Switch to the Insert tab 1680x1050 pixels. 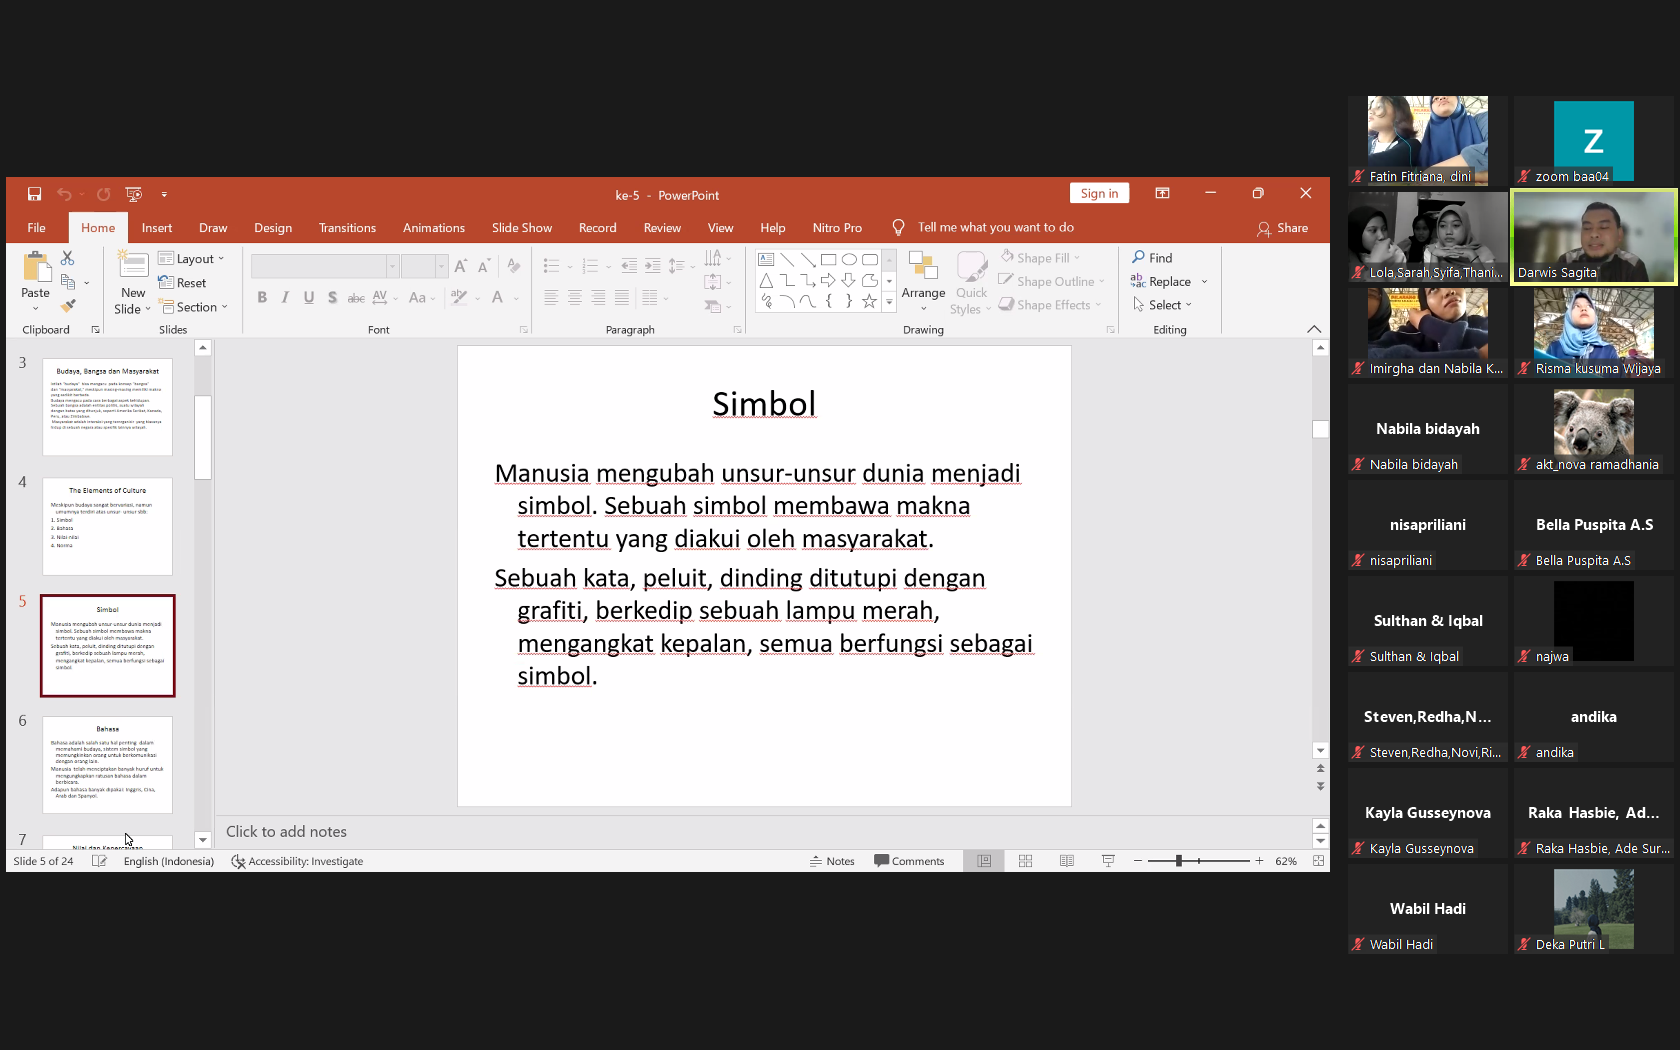click(x=157, y=228)
